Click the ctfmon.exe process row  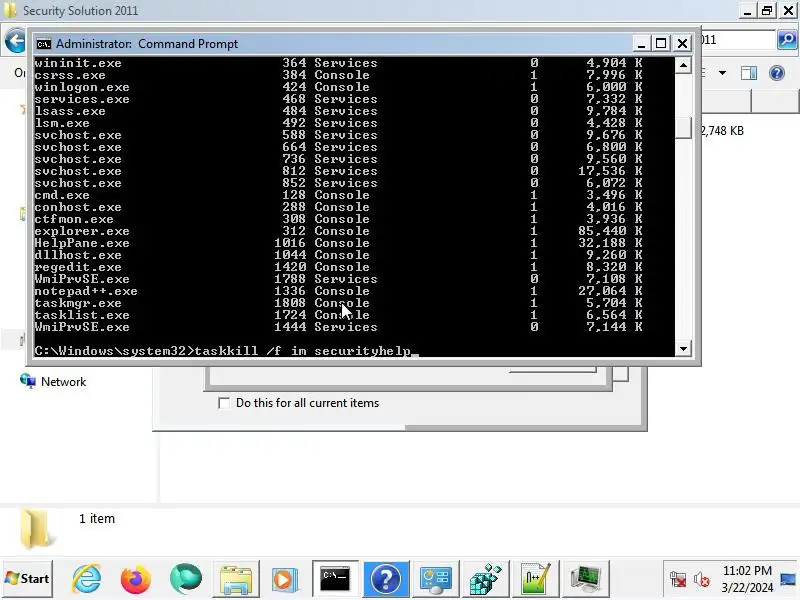[x=338, y=219]
